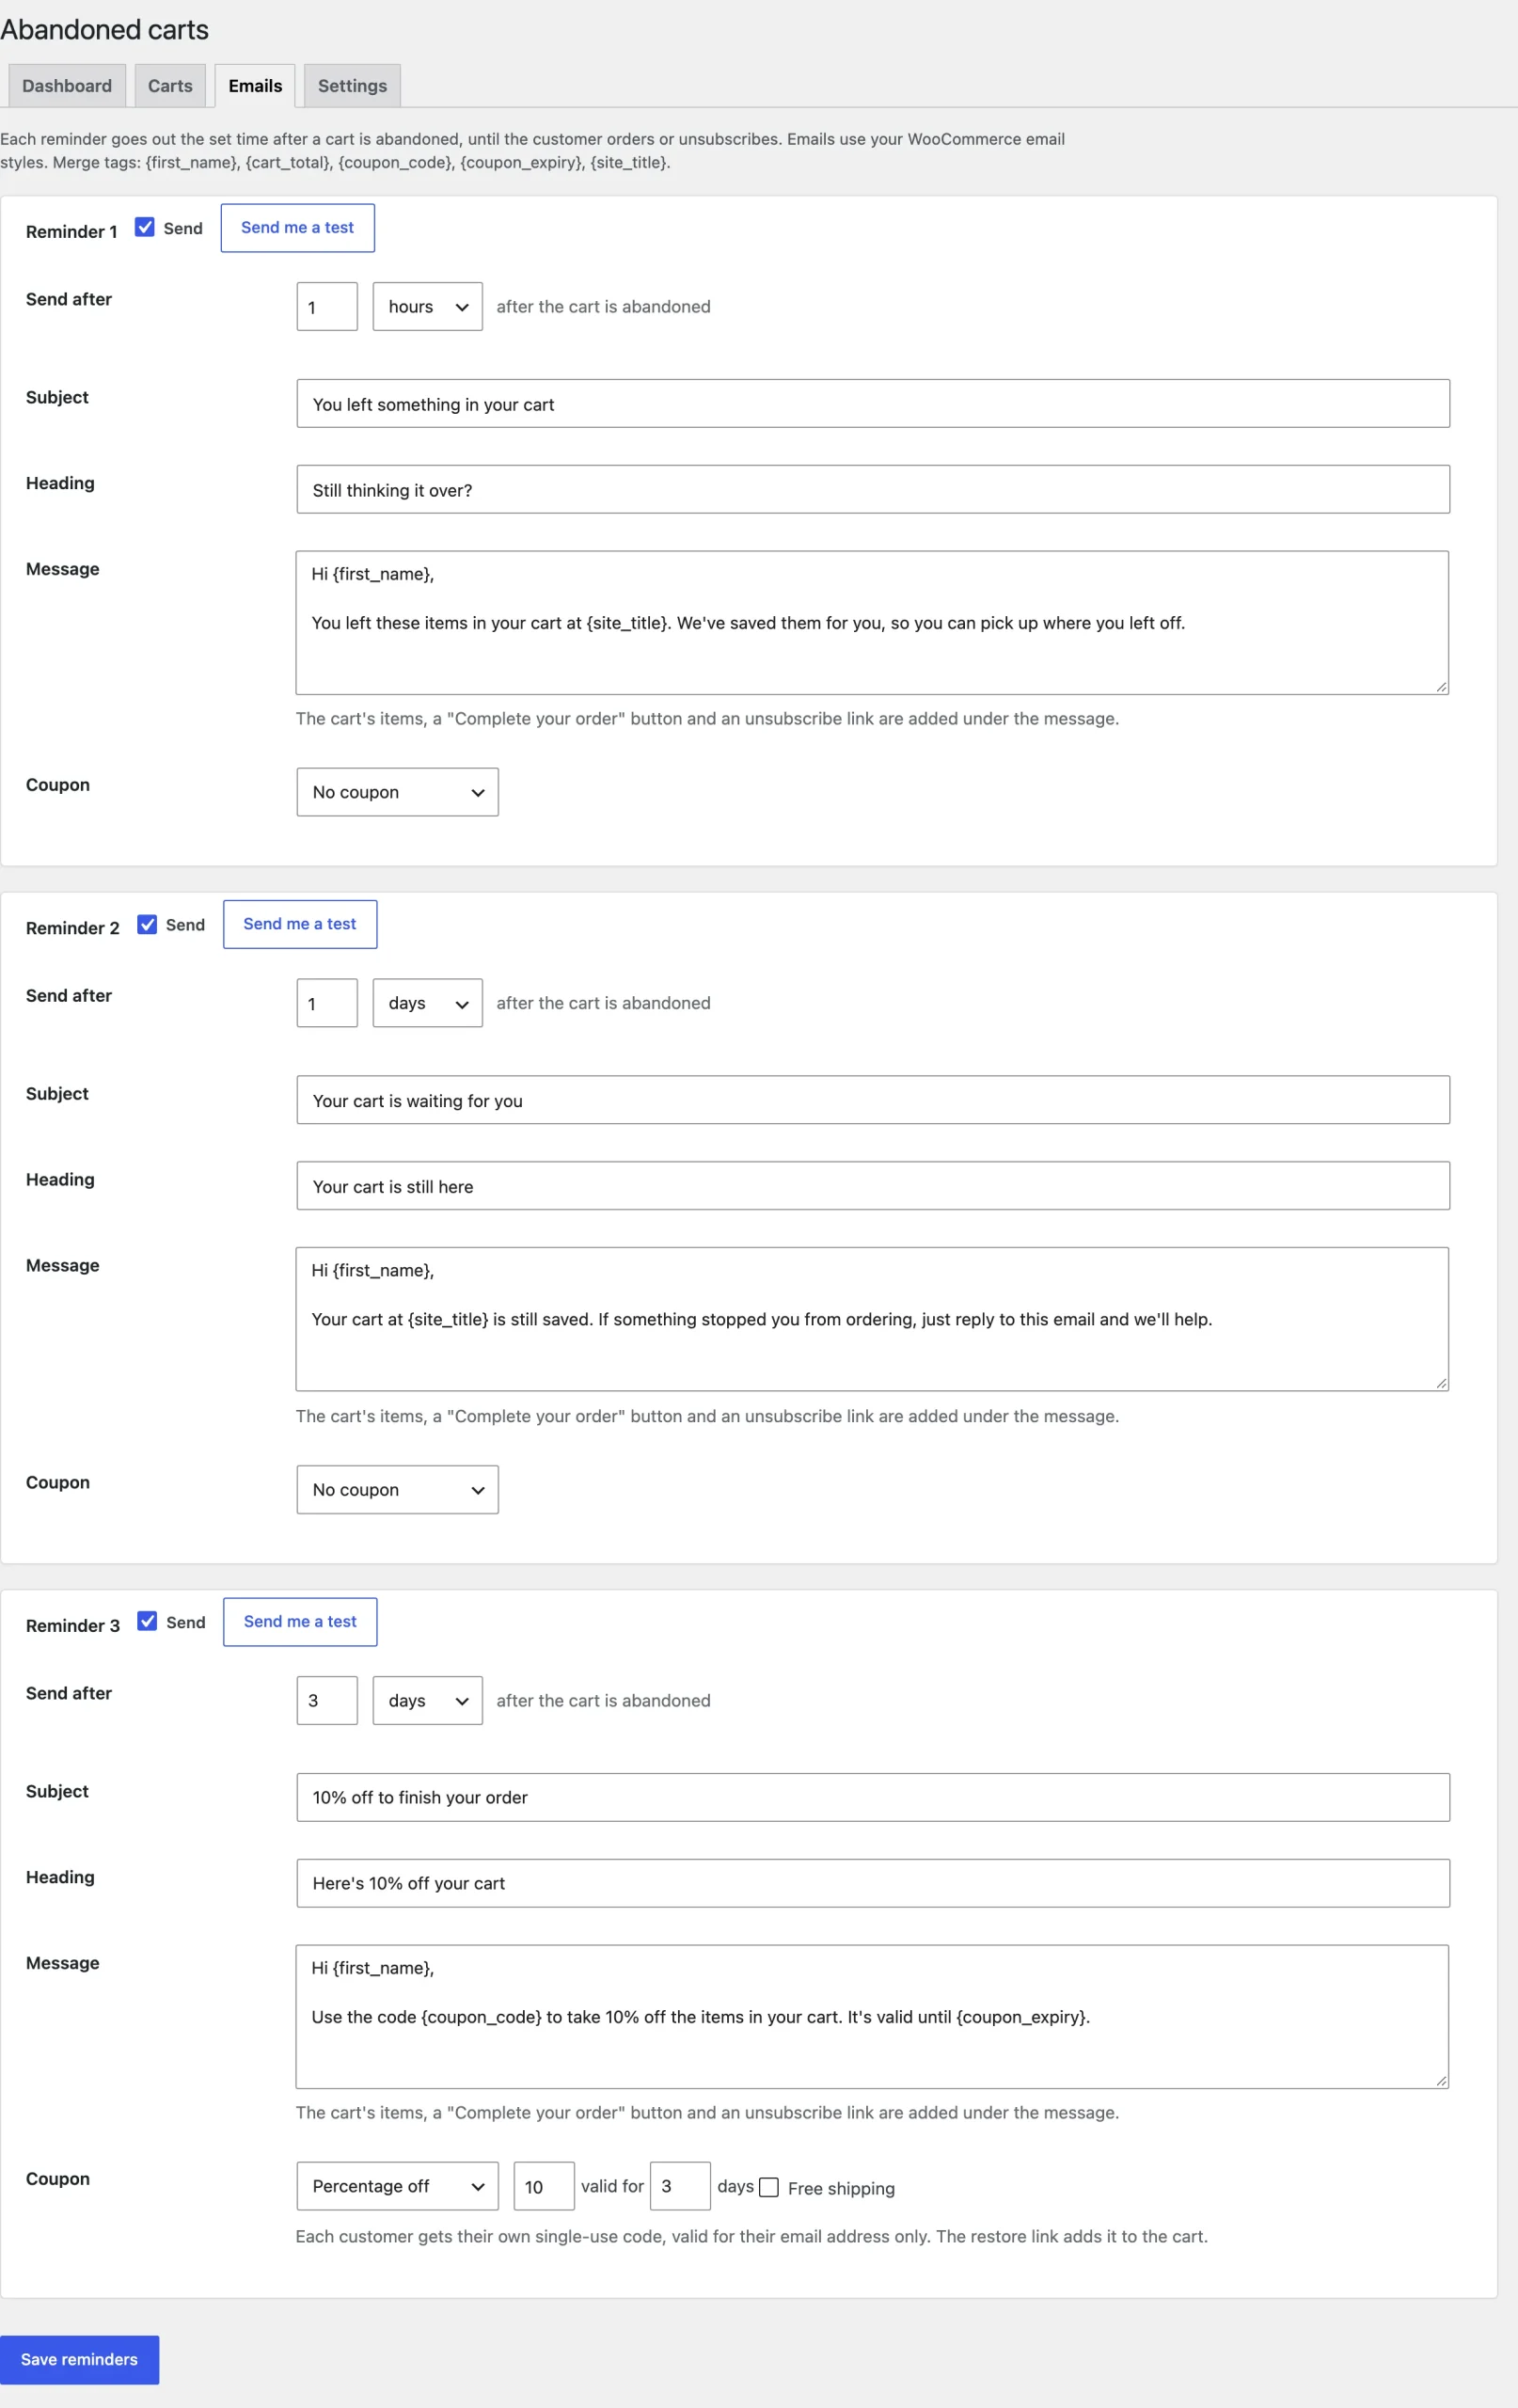Image resolution: width=1518 pixels, height=2408 pixels.
Task: Edit subject 'Your cart is waiting for you'
Action: [873, 1100]
